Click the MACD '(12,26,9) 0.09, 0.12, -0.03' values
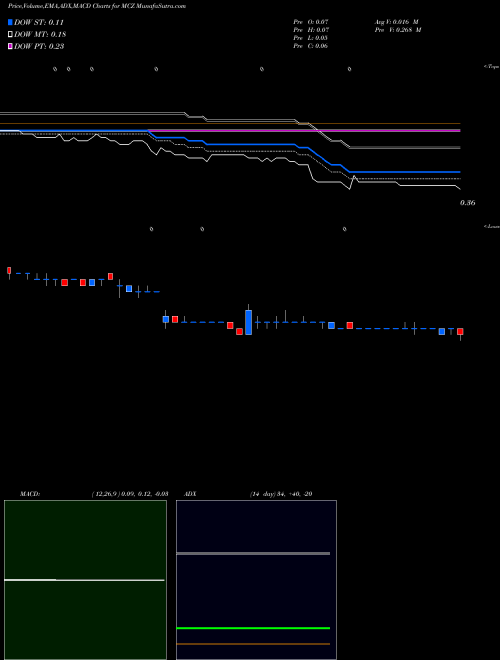Viewport: 500px width, 660px height. pos(130,494)
